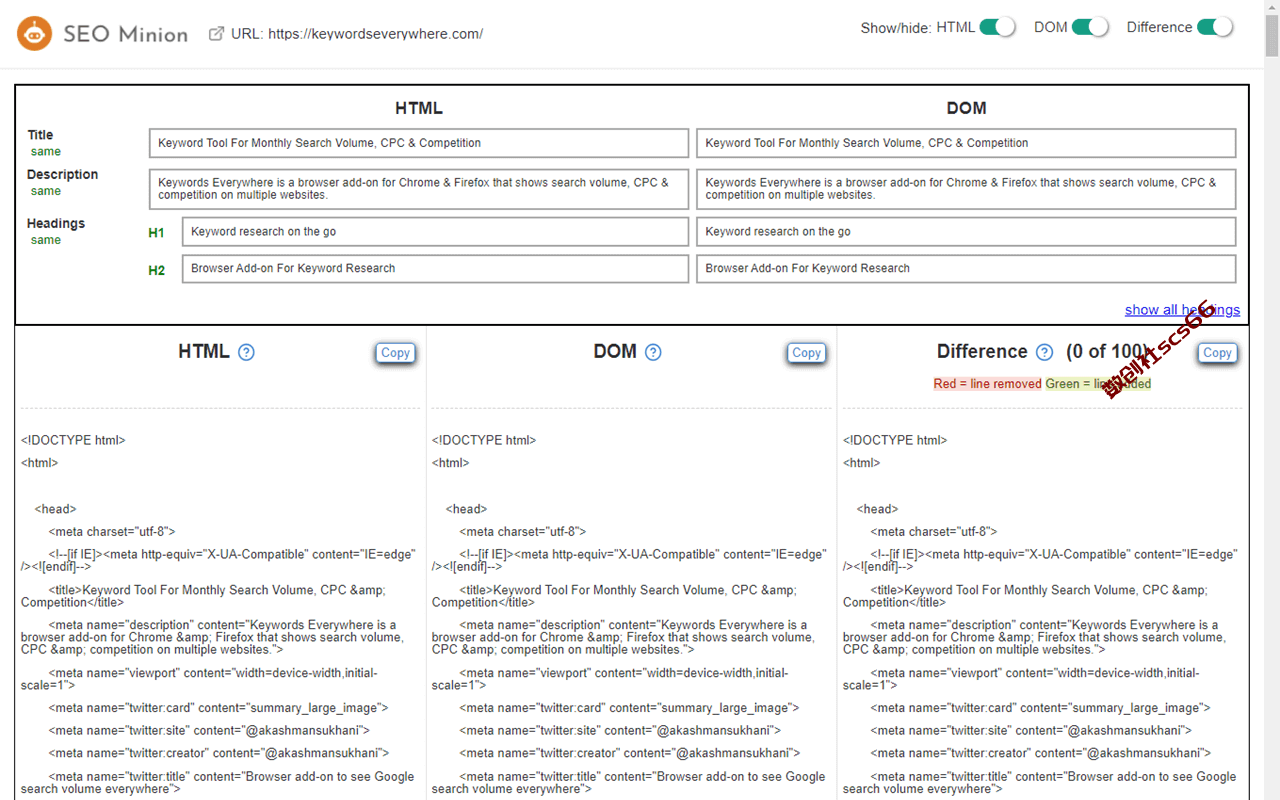
Task: Click the 'Headings' row label
Action: [56, 223]
